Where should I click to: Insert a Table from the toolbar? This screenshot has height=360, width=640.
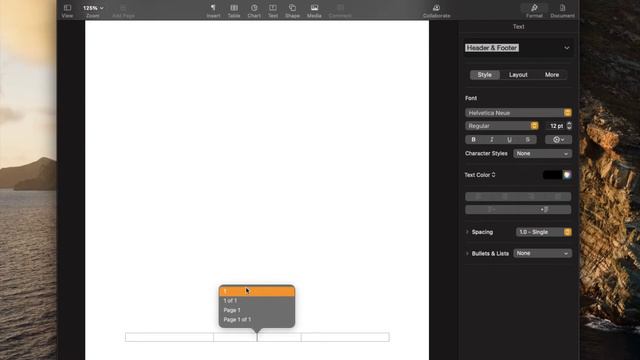234,11
